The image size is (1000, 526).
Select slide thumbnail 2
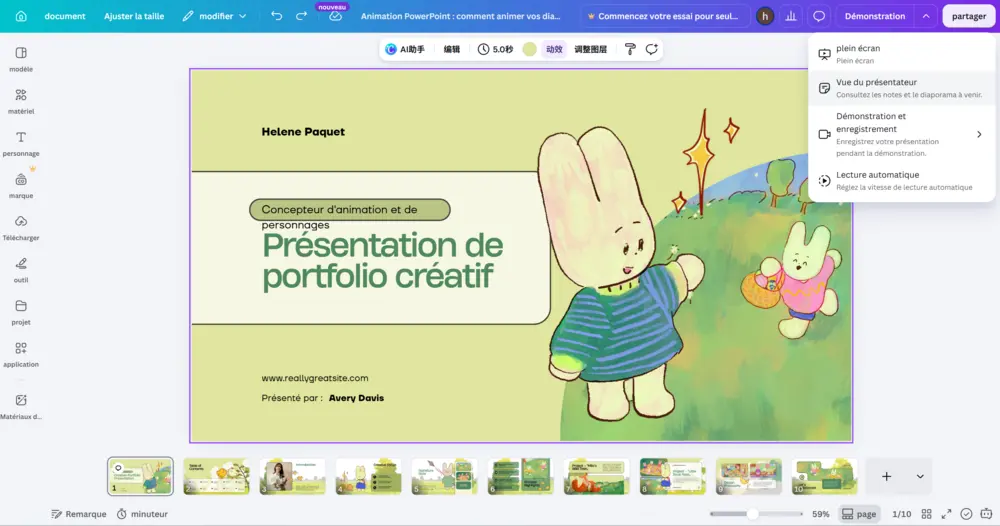pos(216,476)
